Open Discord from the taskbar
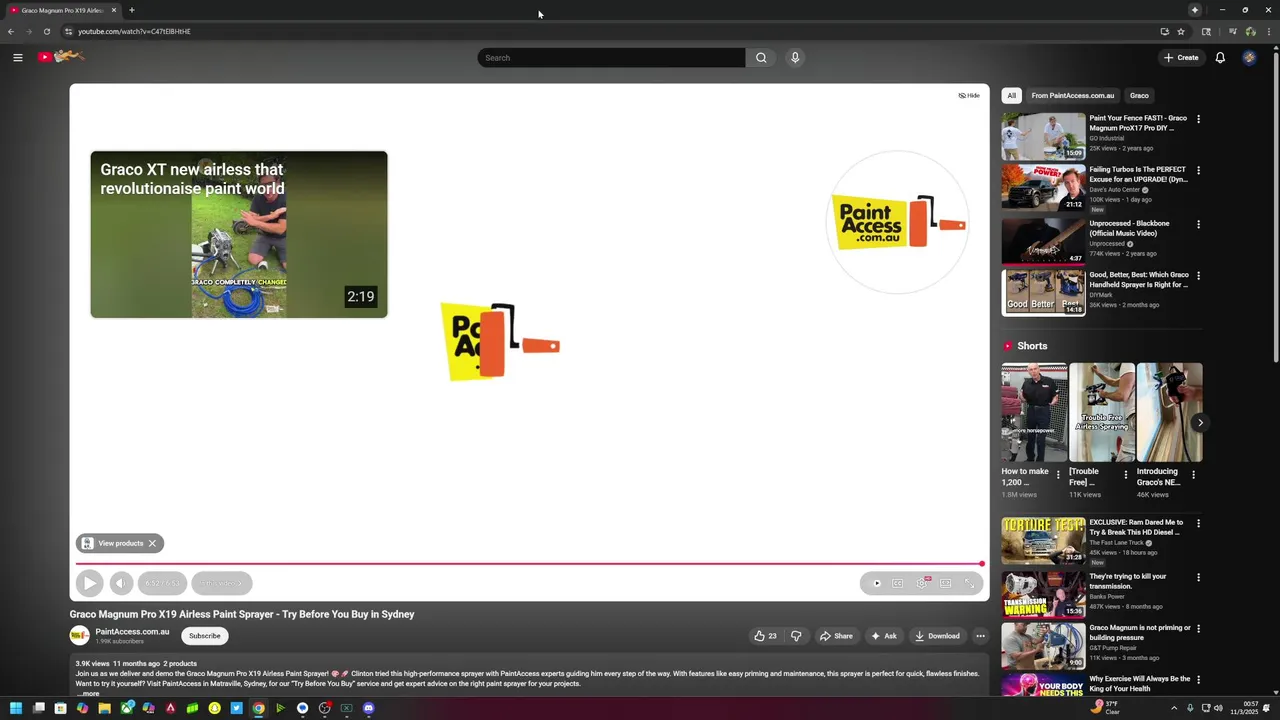Viewport: 1280px width, 720px height. (x=369, y=708)
